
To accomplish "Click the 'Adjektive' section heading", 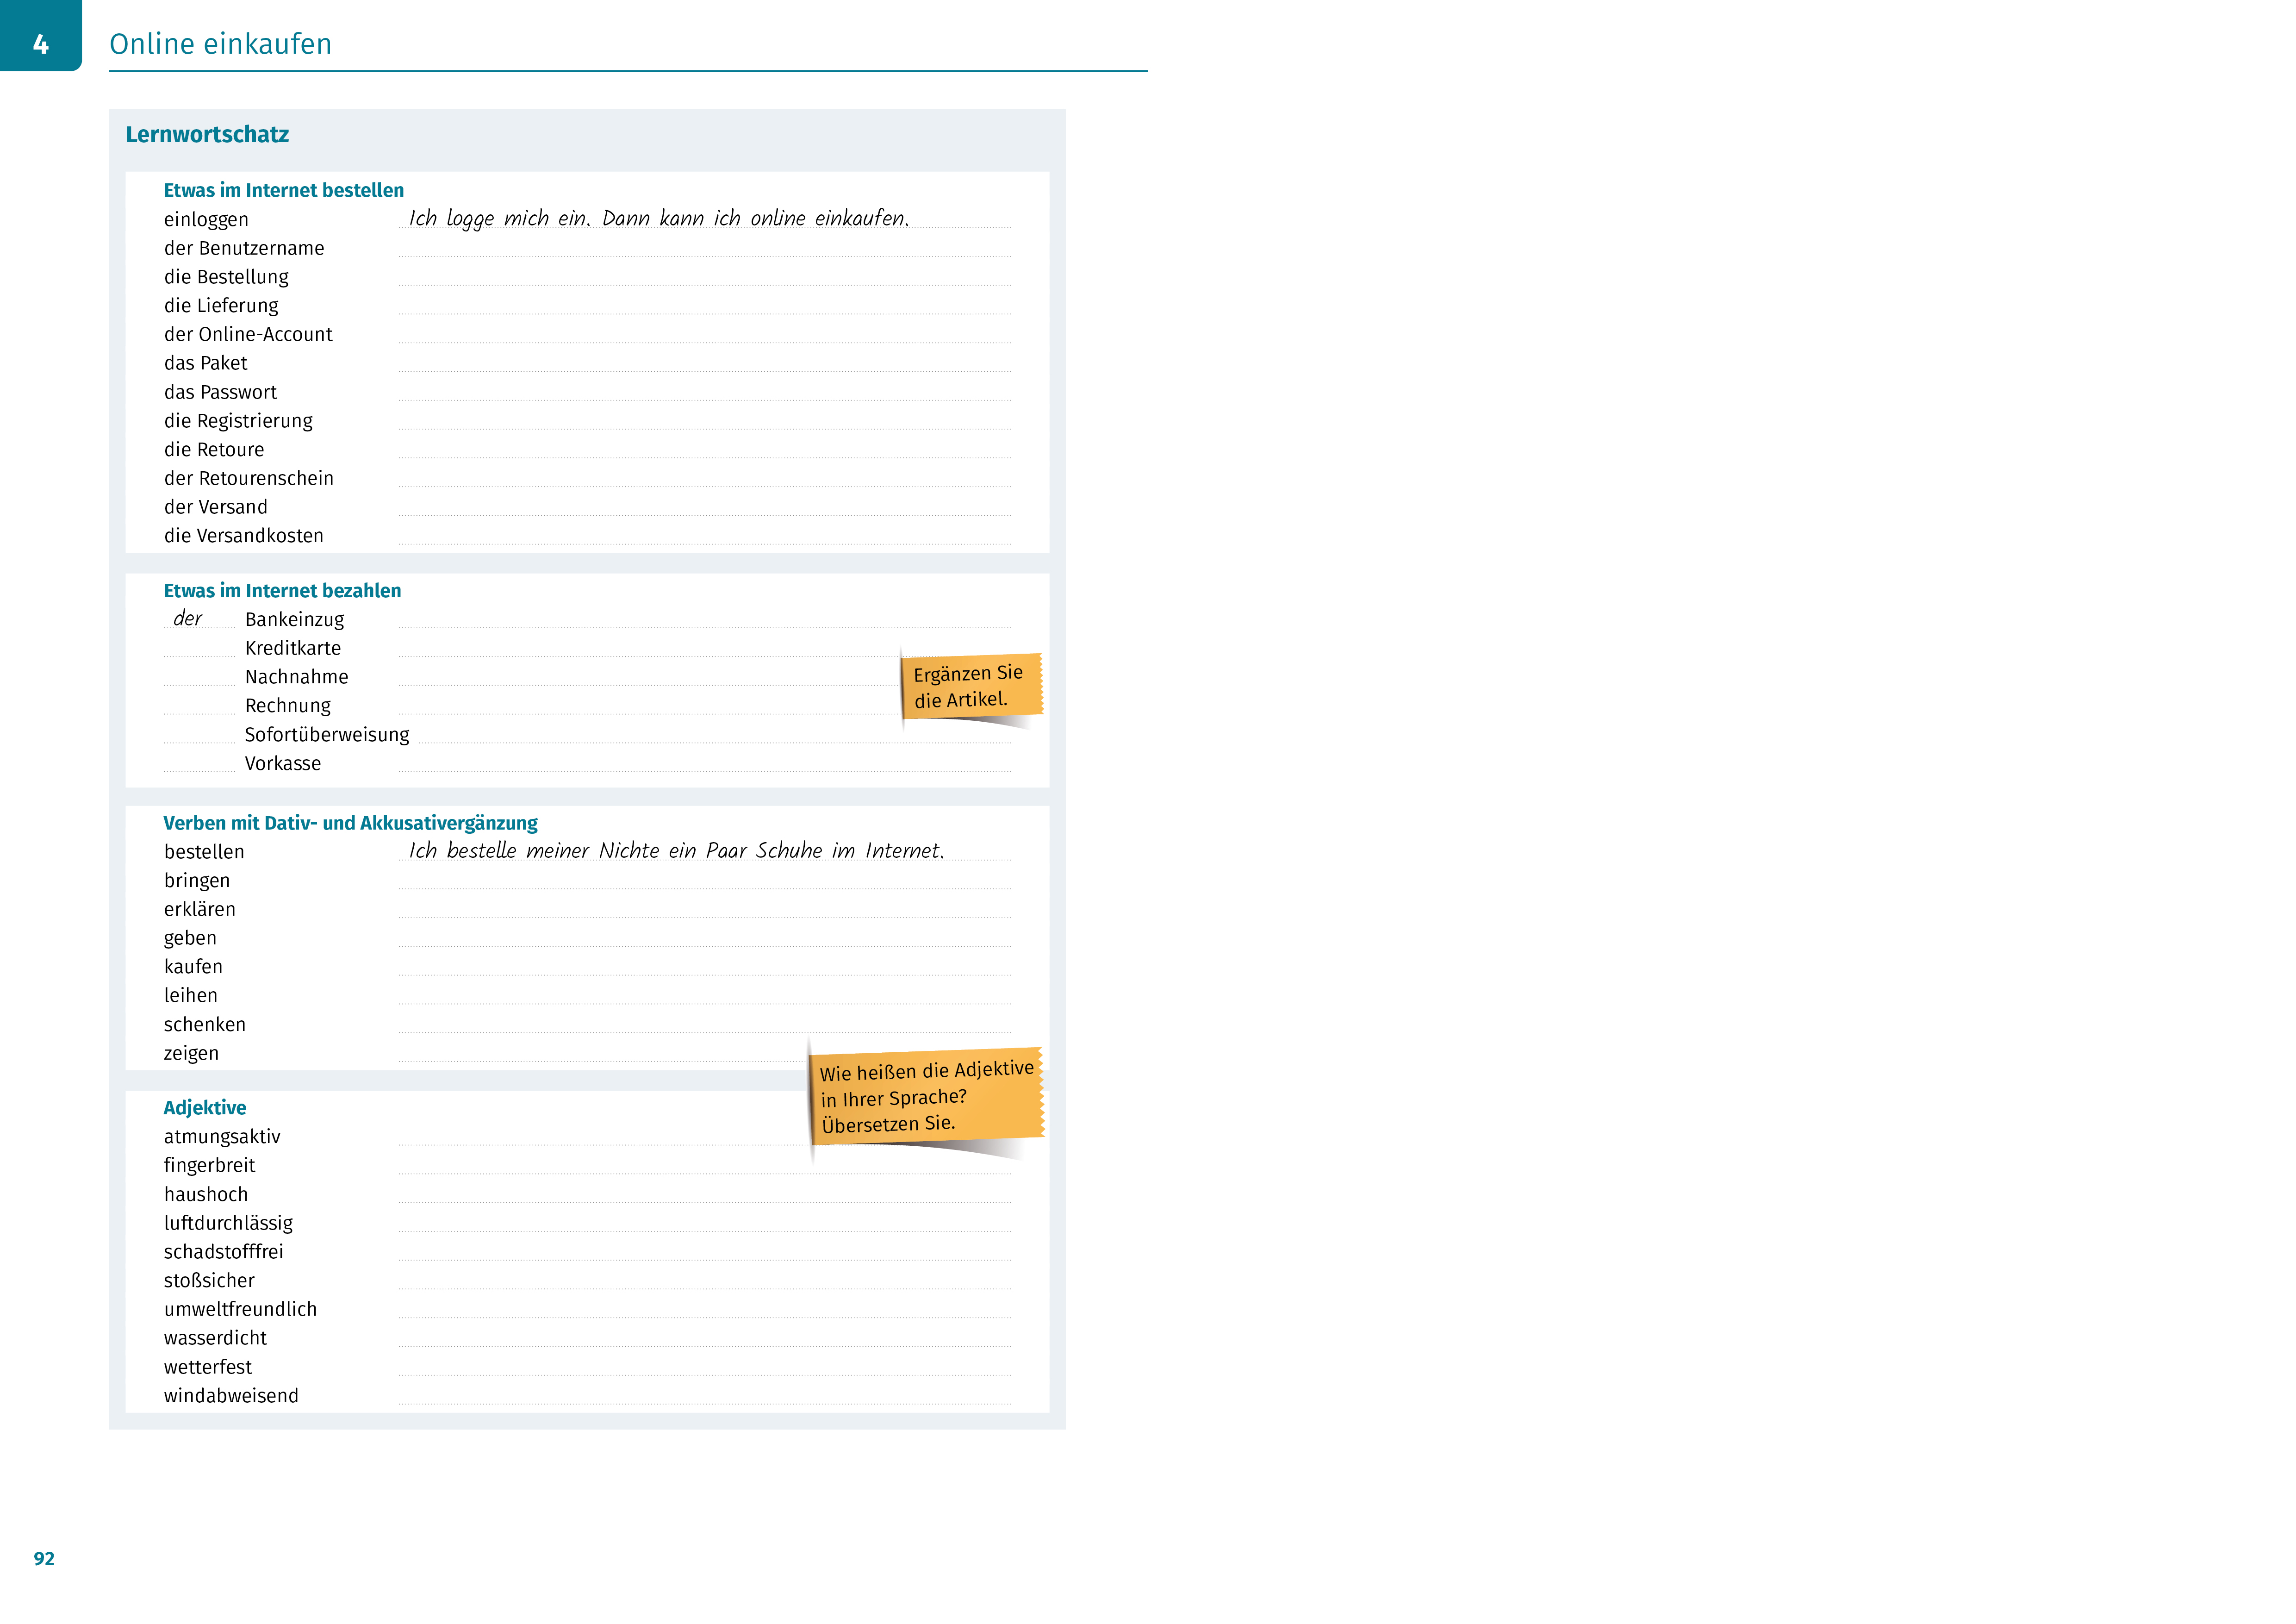I will [x=205, y=1108].
